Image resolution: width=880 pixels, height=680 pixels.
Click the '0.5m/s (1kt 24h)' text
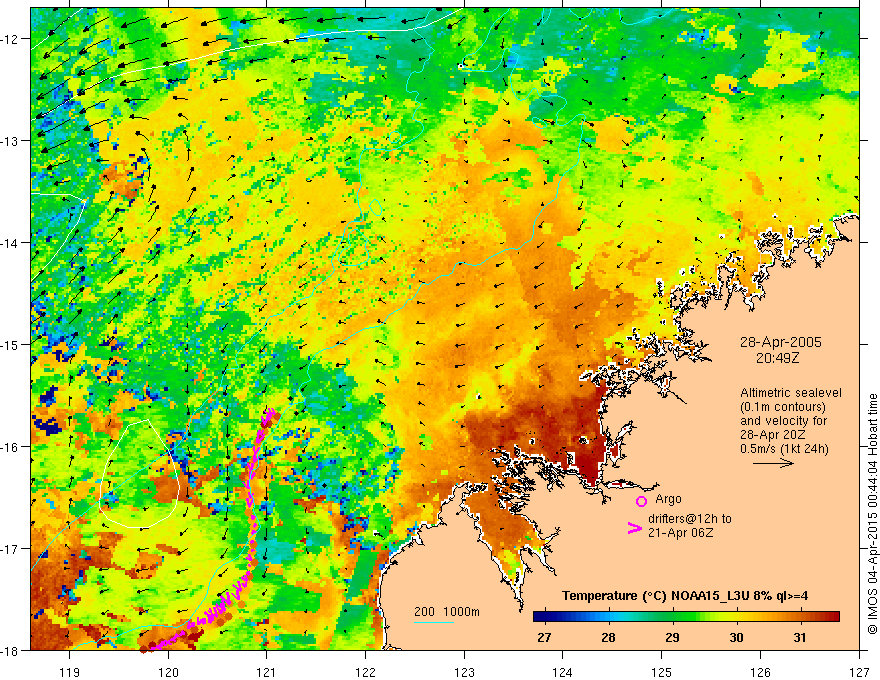tap(785, 449)
